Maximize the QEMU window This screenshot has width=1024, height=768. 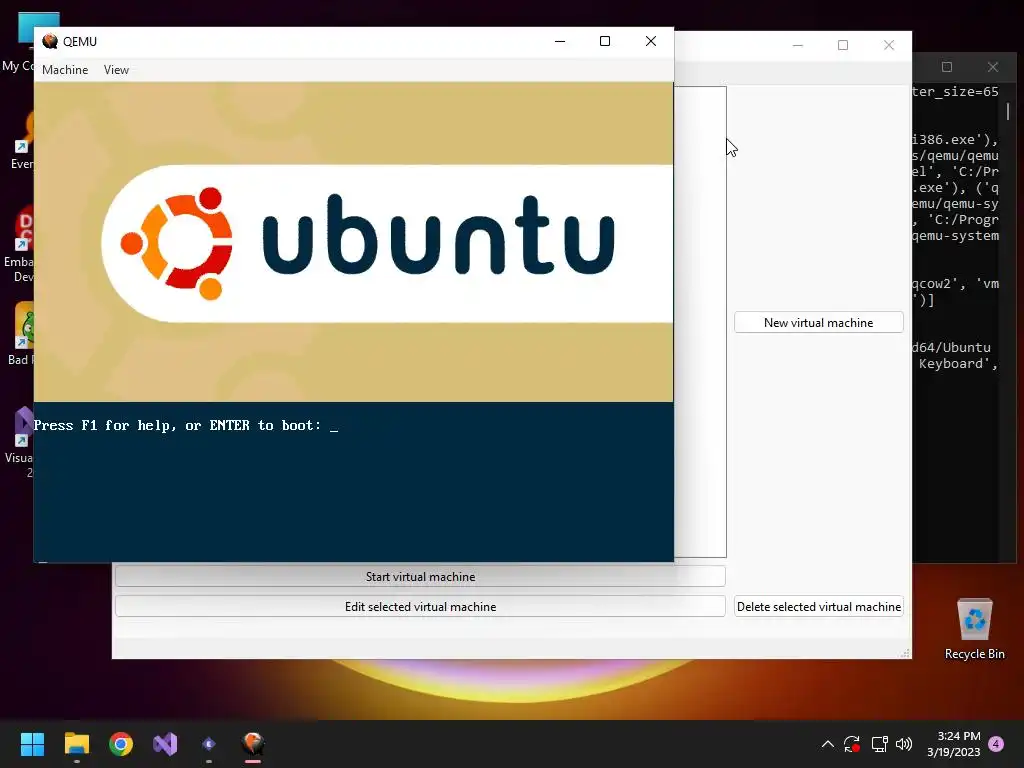tap(605, 41)
